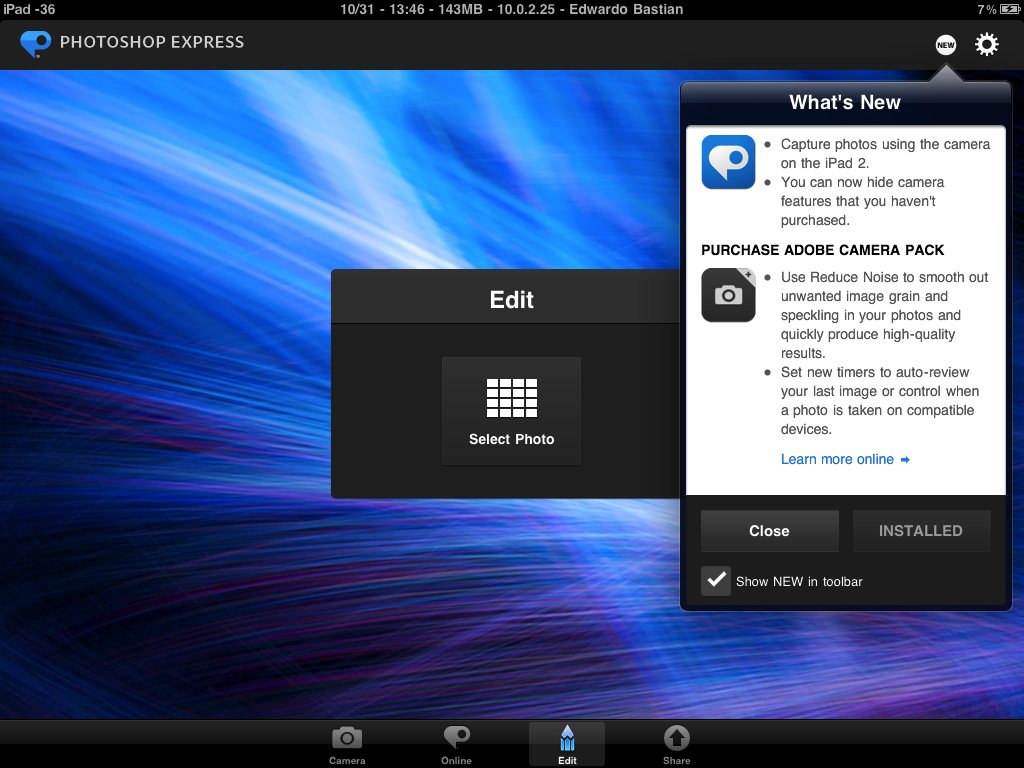Click the Edit panel heading
The height and width of the screenshot is (768, 1024).
click(x=511, y=300)
